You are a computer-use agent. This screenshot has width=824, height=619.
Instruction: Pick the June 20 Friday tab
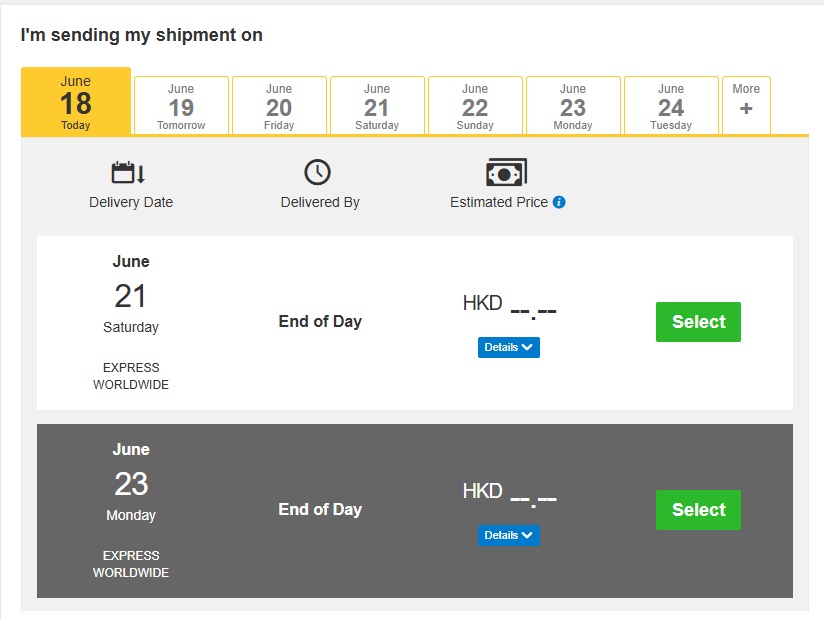tap(279, 106)
